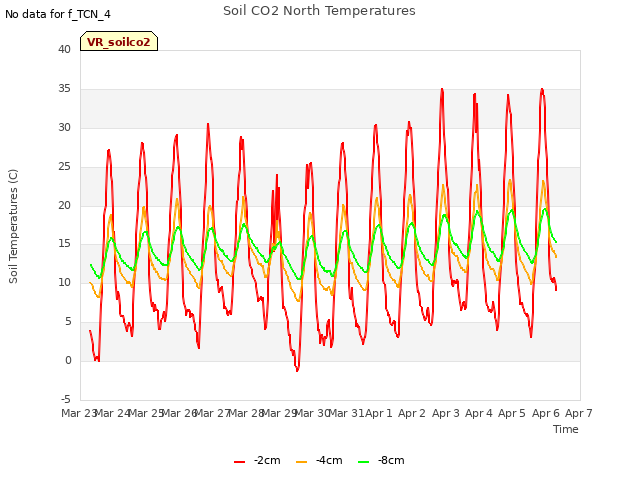Click the y-axis tick label 15
Image resolution: width=640 pixels, height=480 pixels.
point(64,244)
